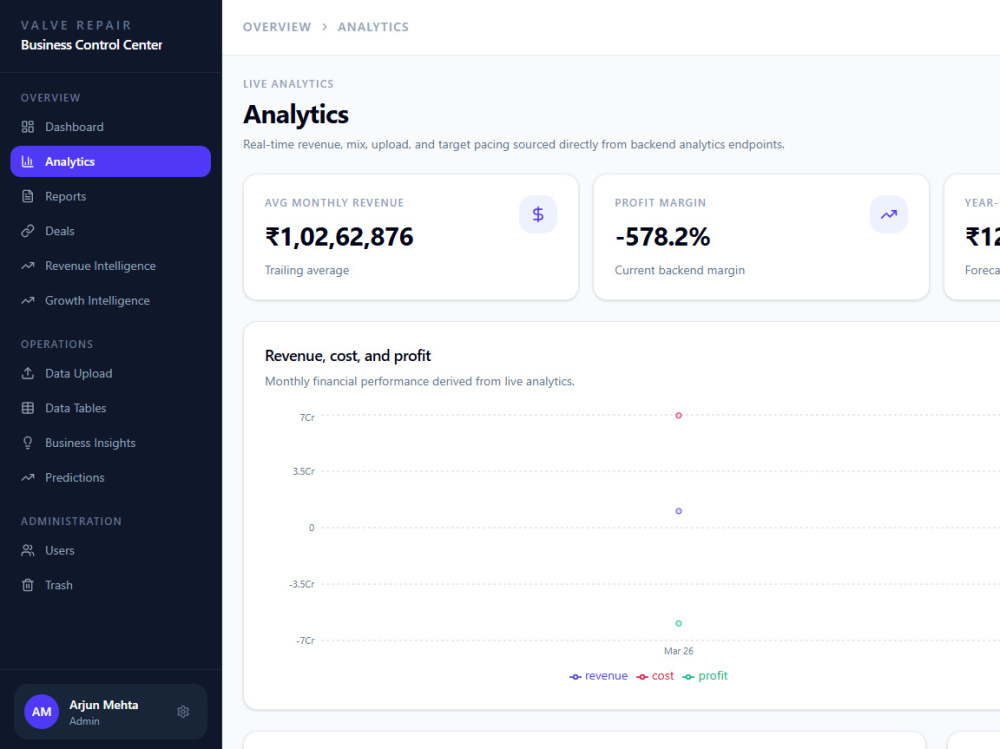The image size is (1000, 749).
Task: Open the Deals page
Action: coord(110,231)
